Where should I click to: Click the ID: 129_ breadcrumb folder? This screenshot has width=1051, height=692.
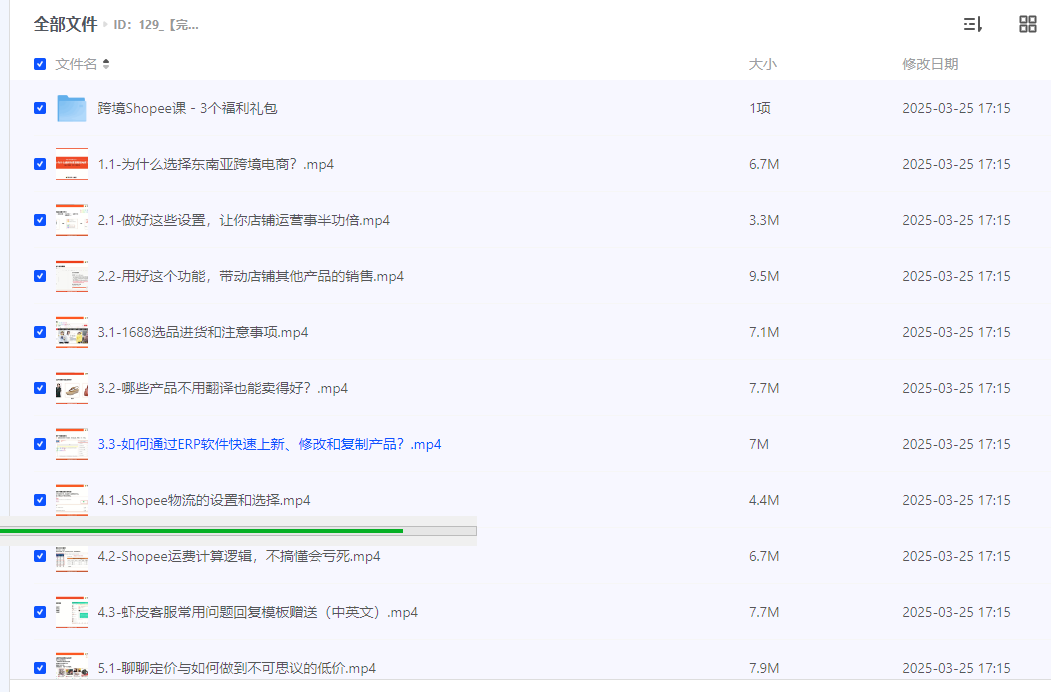click(x=156, y=25)
